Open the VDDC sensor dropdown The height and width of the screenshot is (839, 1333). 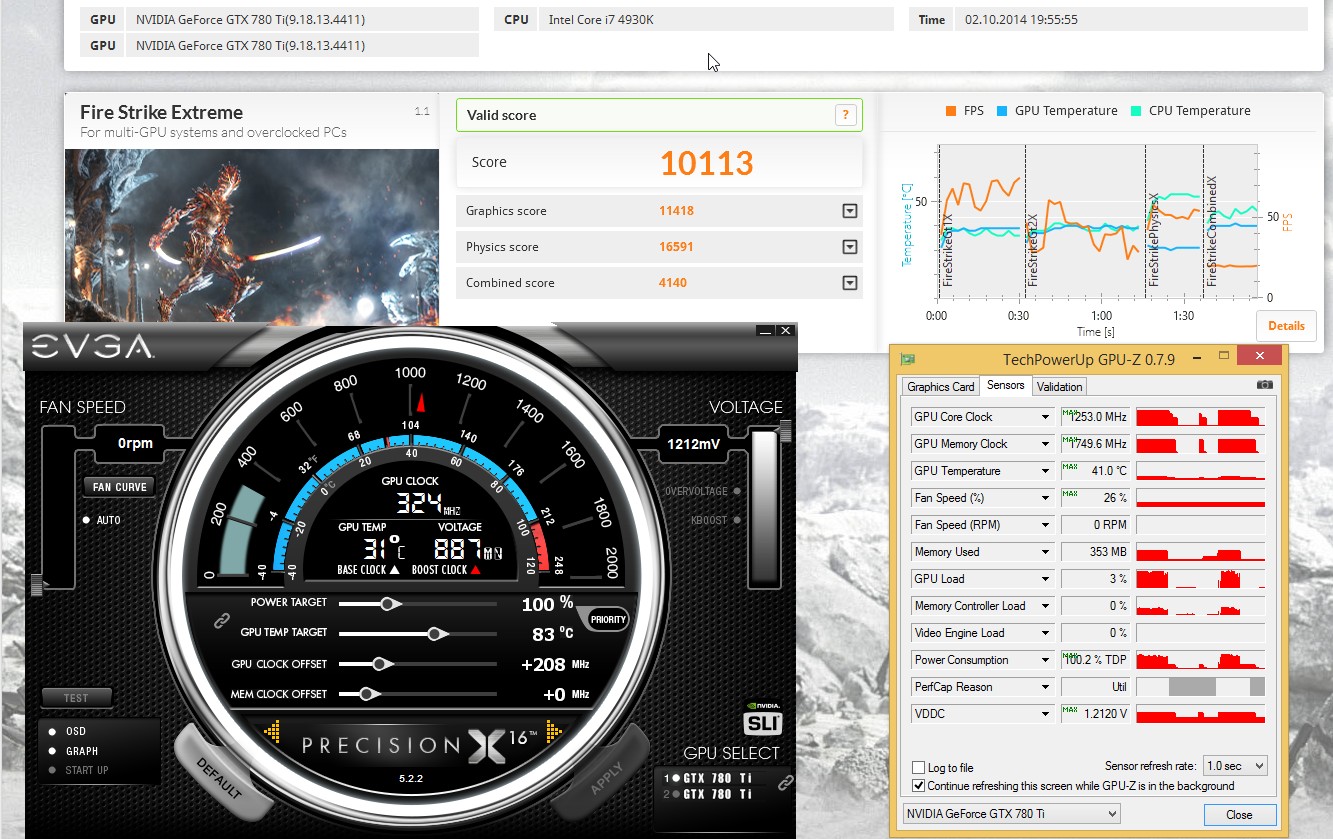click(1046, 714)
